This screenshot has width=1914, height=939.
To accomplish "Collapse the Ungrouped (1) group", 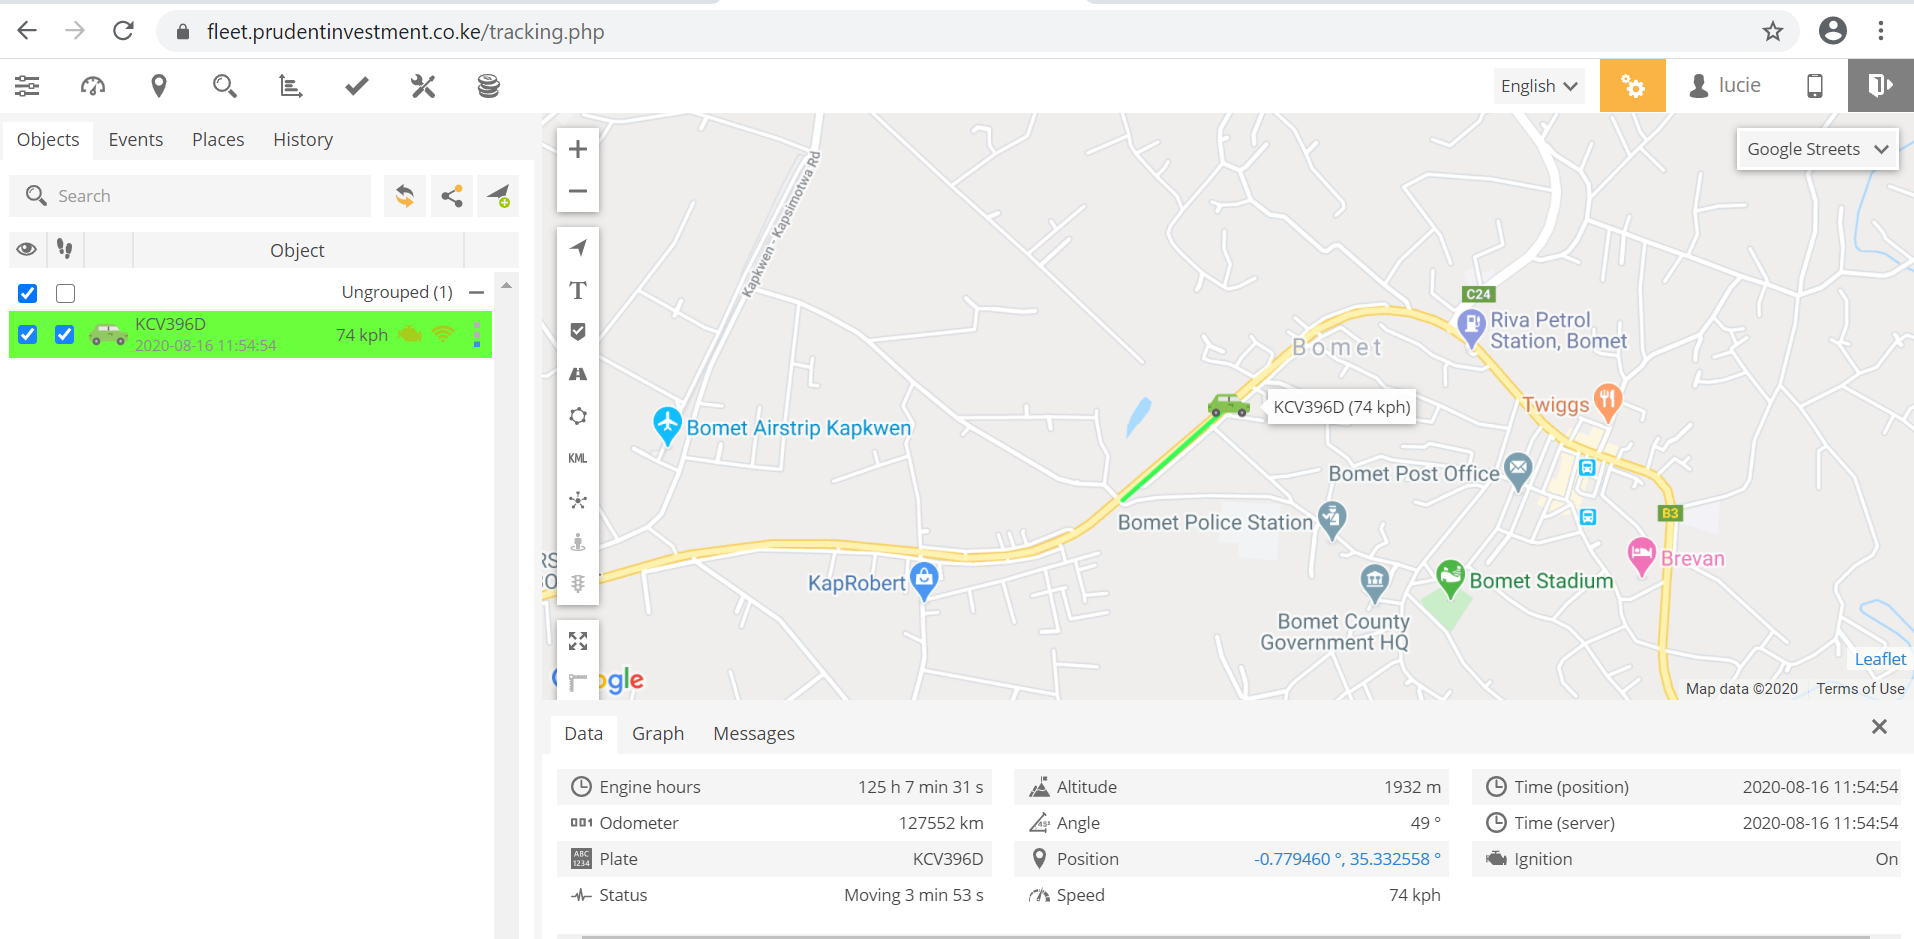I will point(477,292).
